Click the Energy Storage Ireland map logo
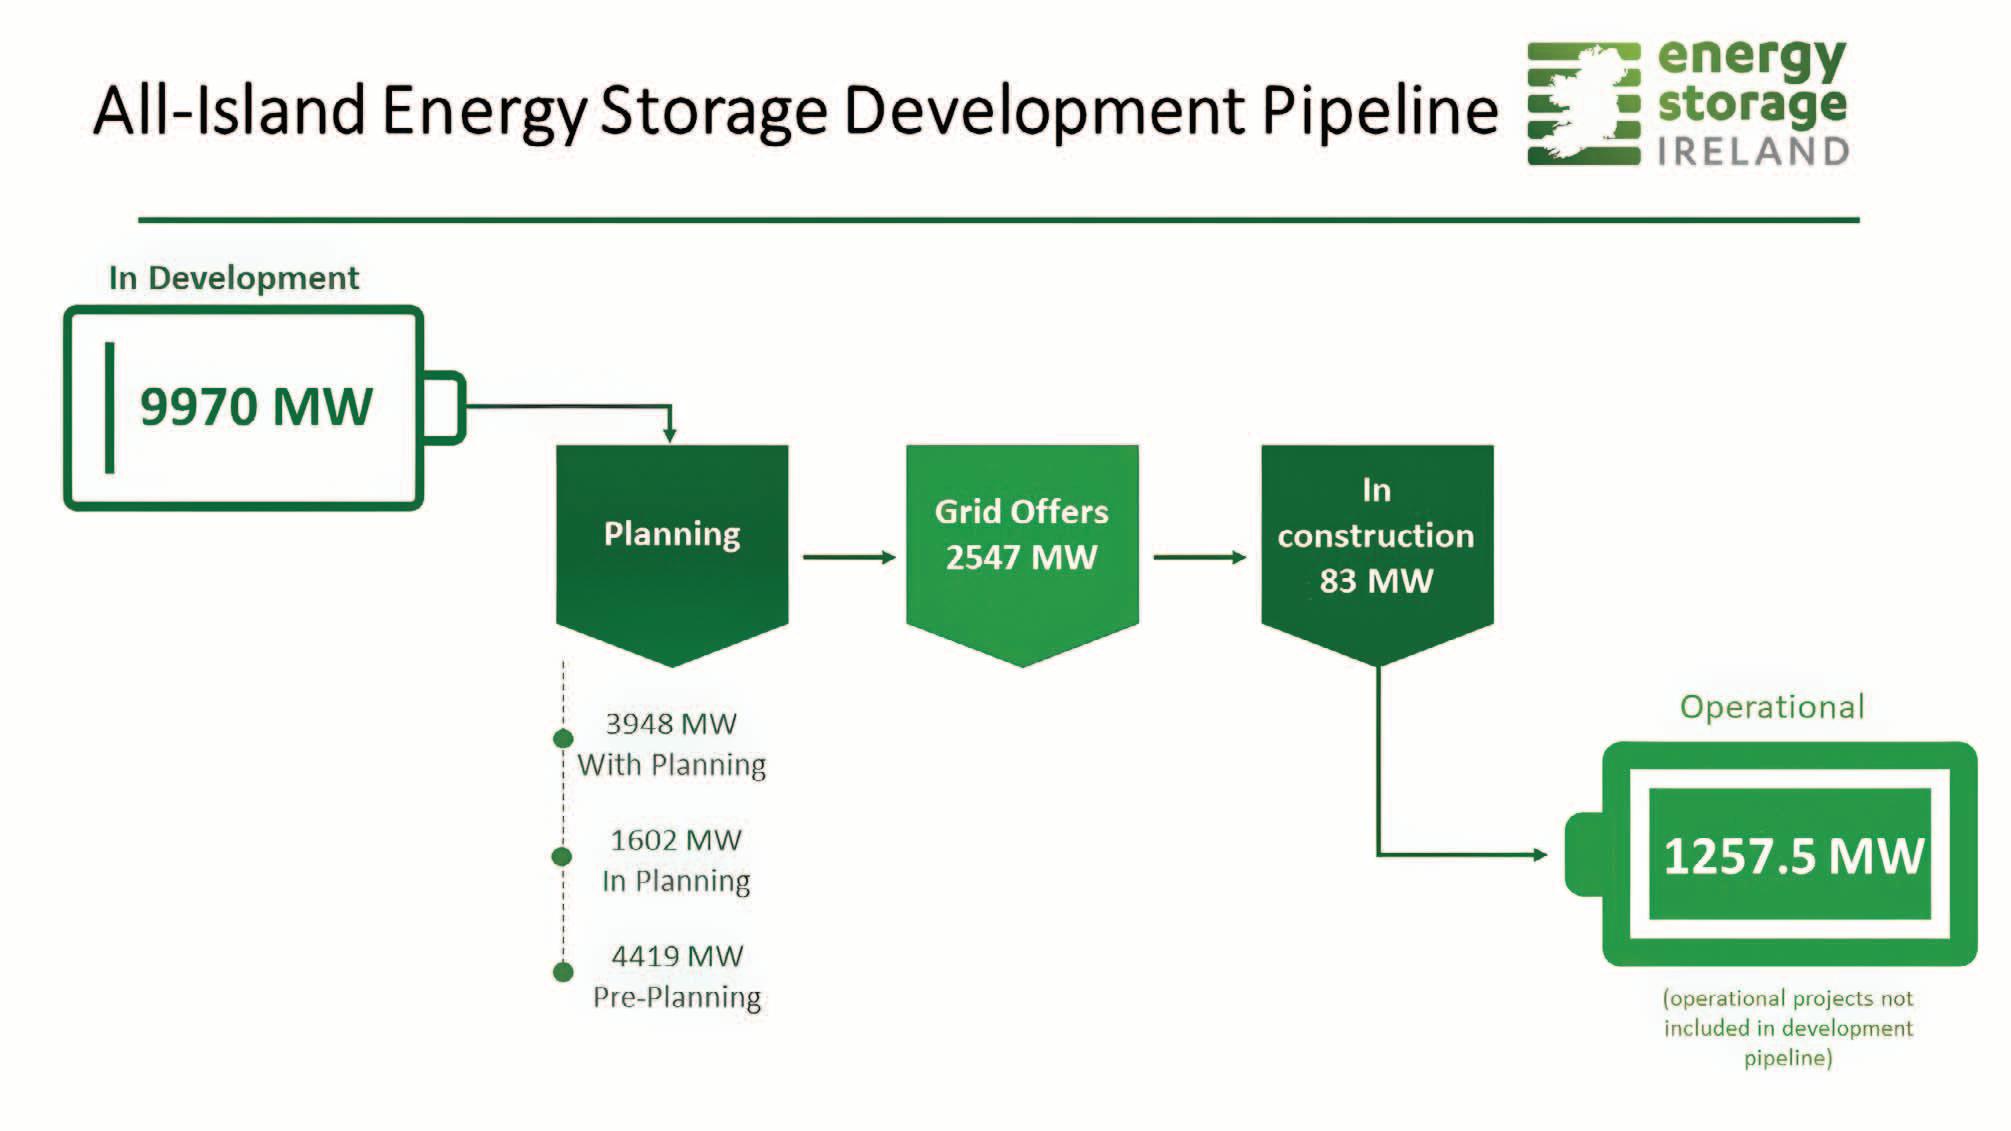 [x=1583, y=103]
